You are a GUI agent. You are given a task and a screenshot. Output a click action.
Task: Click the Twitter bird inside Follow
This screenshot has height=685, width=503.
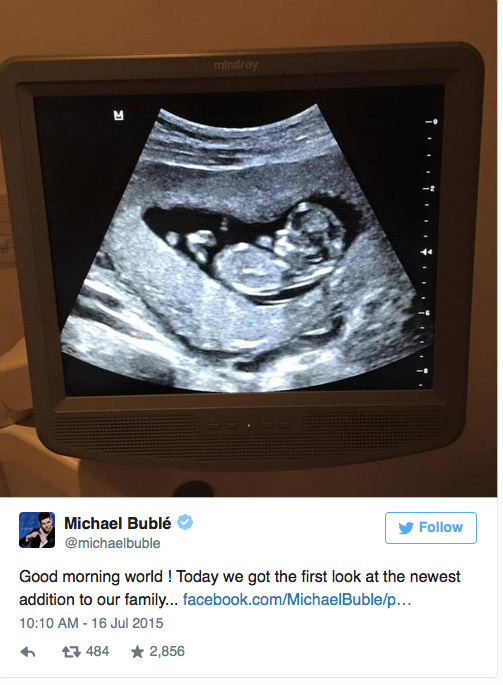(x=406, y=528)
